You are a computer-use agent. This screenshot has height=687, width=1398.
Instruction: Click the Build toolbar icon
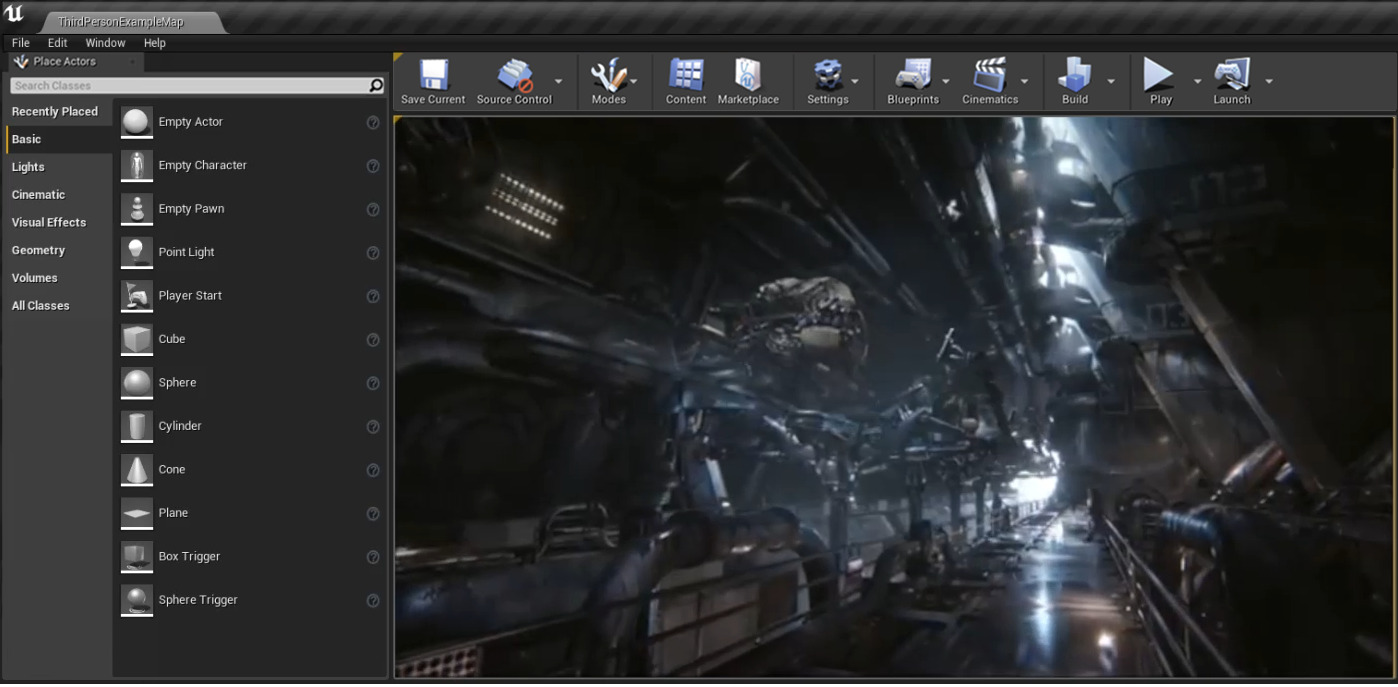[1075, 75]
